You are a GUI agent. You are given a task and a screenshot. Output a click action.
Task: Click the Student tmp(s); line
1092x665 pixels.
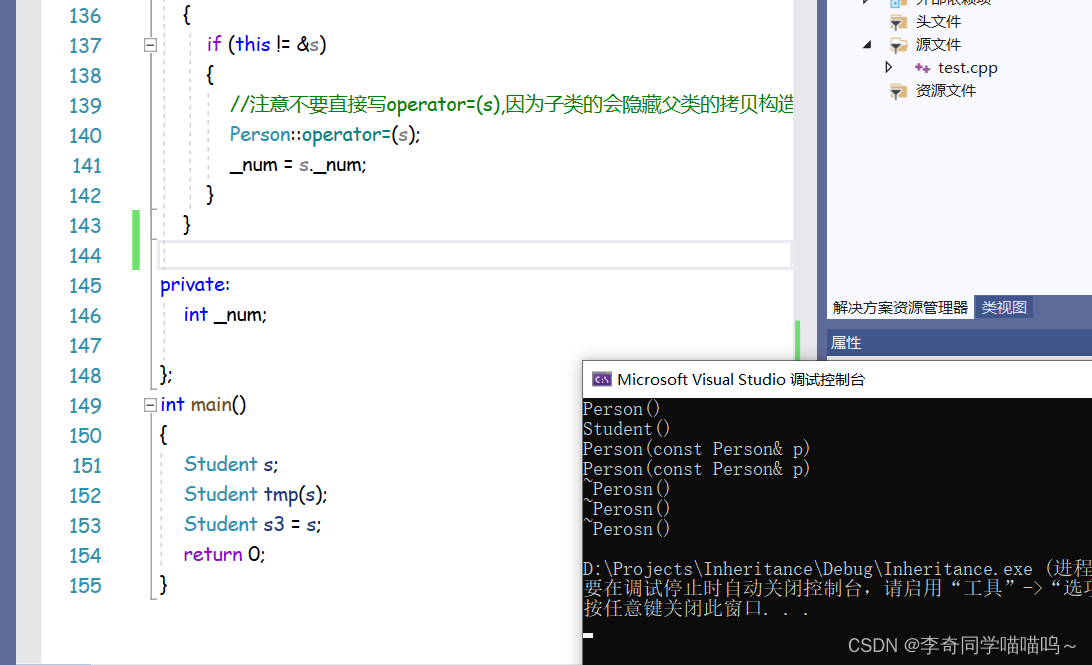point(256,494)
